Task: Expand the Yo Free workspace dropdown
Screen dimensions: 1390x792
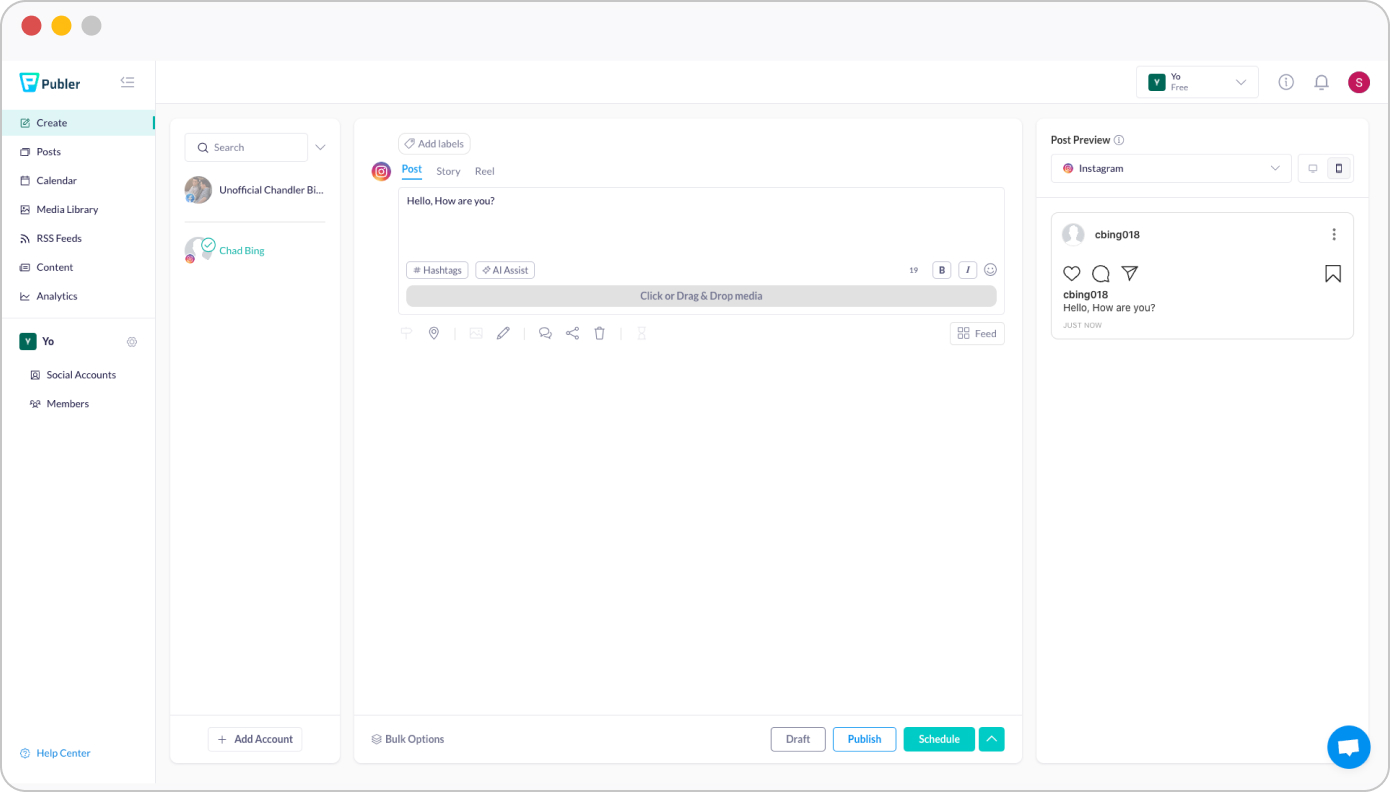Action: [1197, 82]
